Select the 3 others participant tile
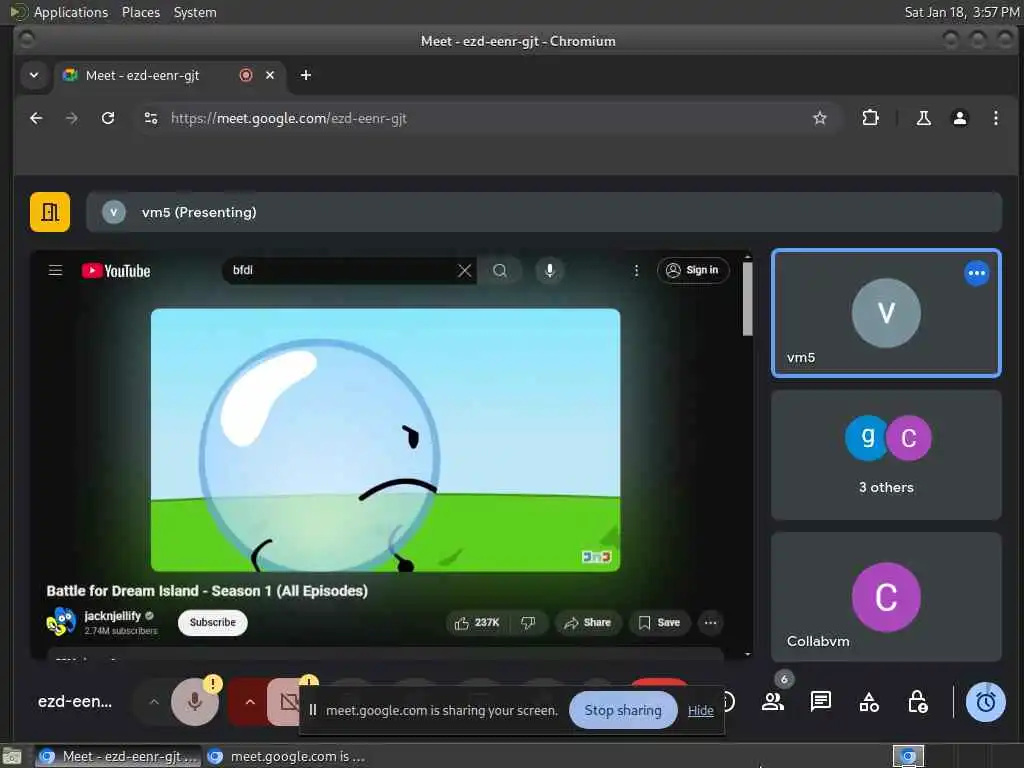This screenshot has width=1024, height=768. tap(886, 455)
